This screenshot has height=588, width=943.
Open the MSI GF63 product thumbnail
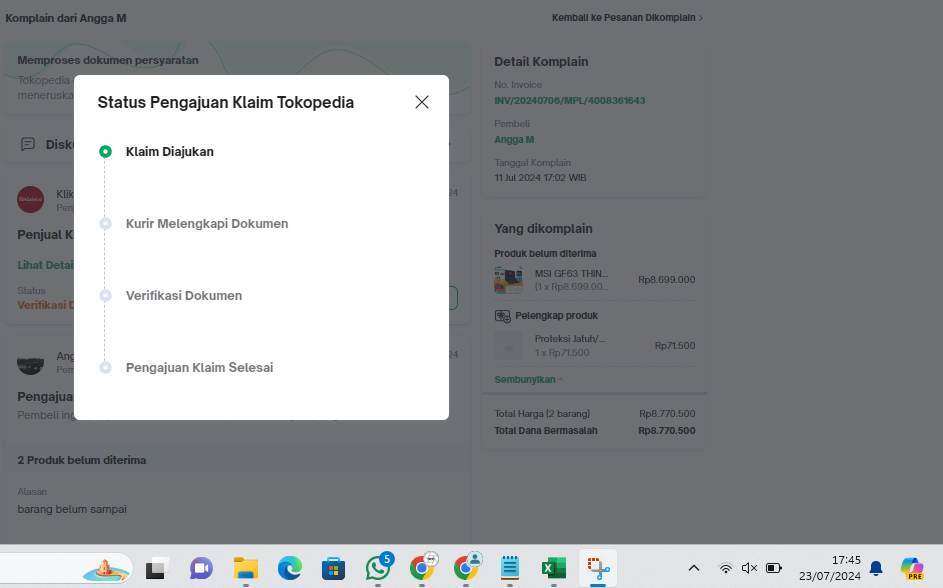point(508,280)
